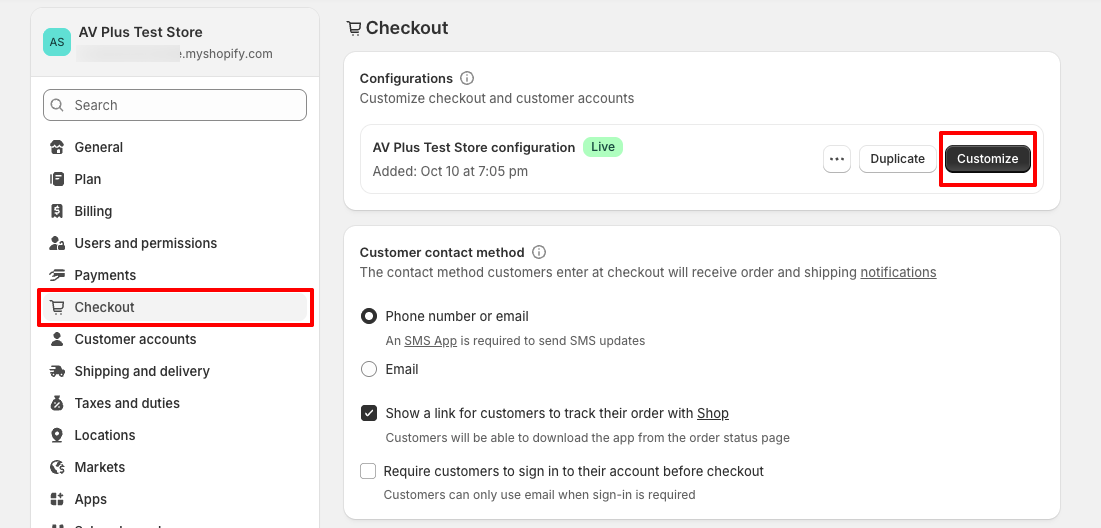1101x528 pixels.
Task: Open the three-dot more actions menu
Action: coord(836,159)
